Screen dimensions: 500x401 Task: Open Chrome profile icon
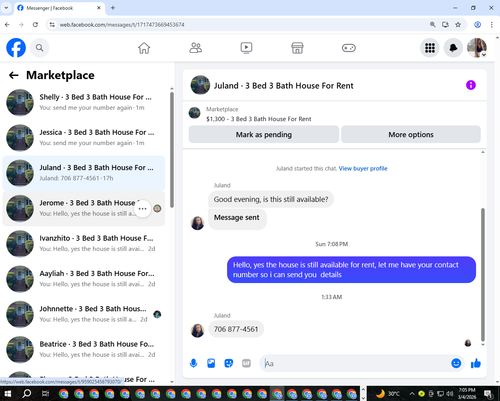pos(477,25)
